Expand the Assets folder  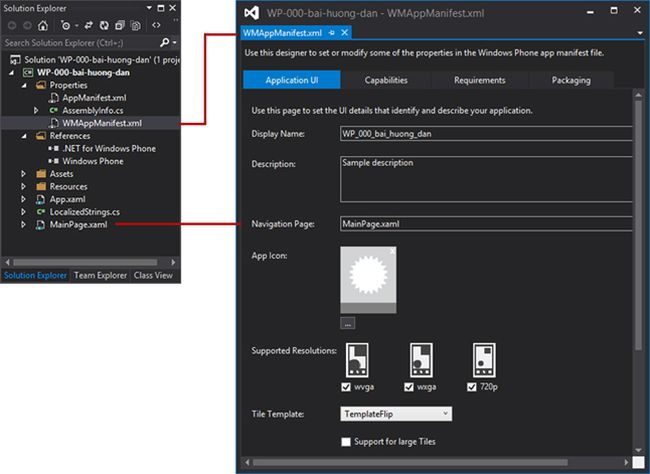click(23, 174)
